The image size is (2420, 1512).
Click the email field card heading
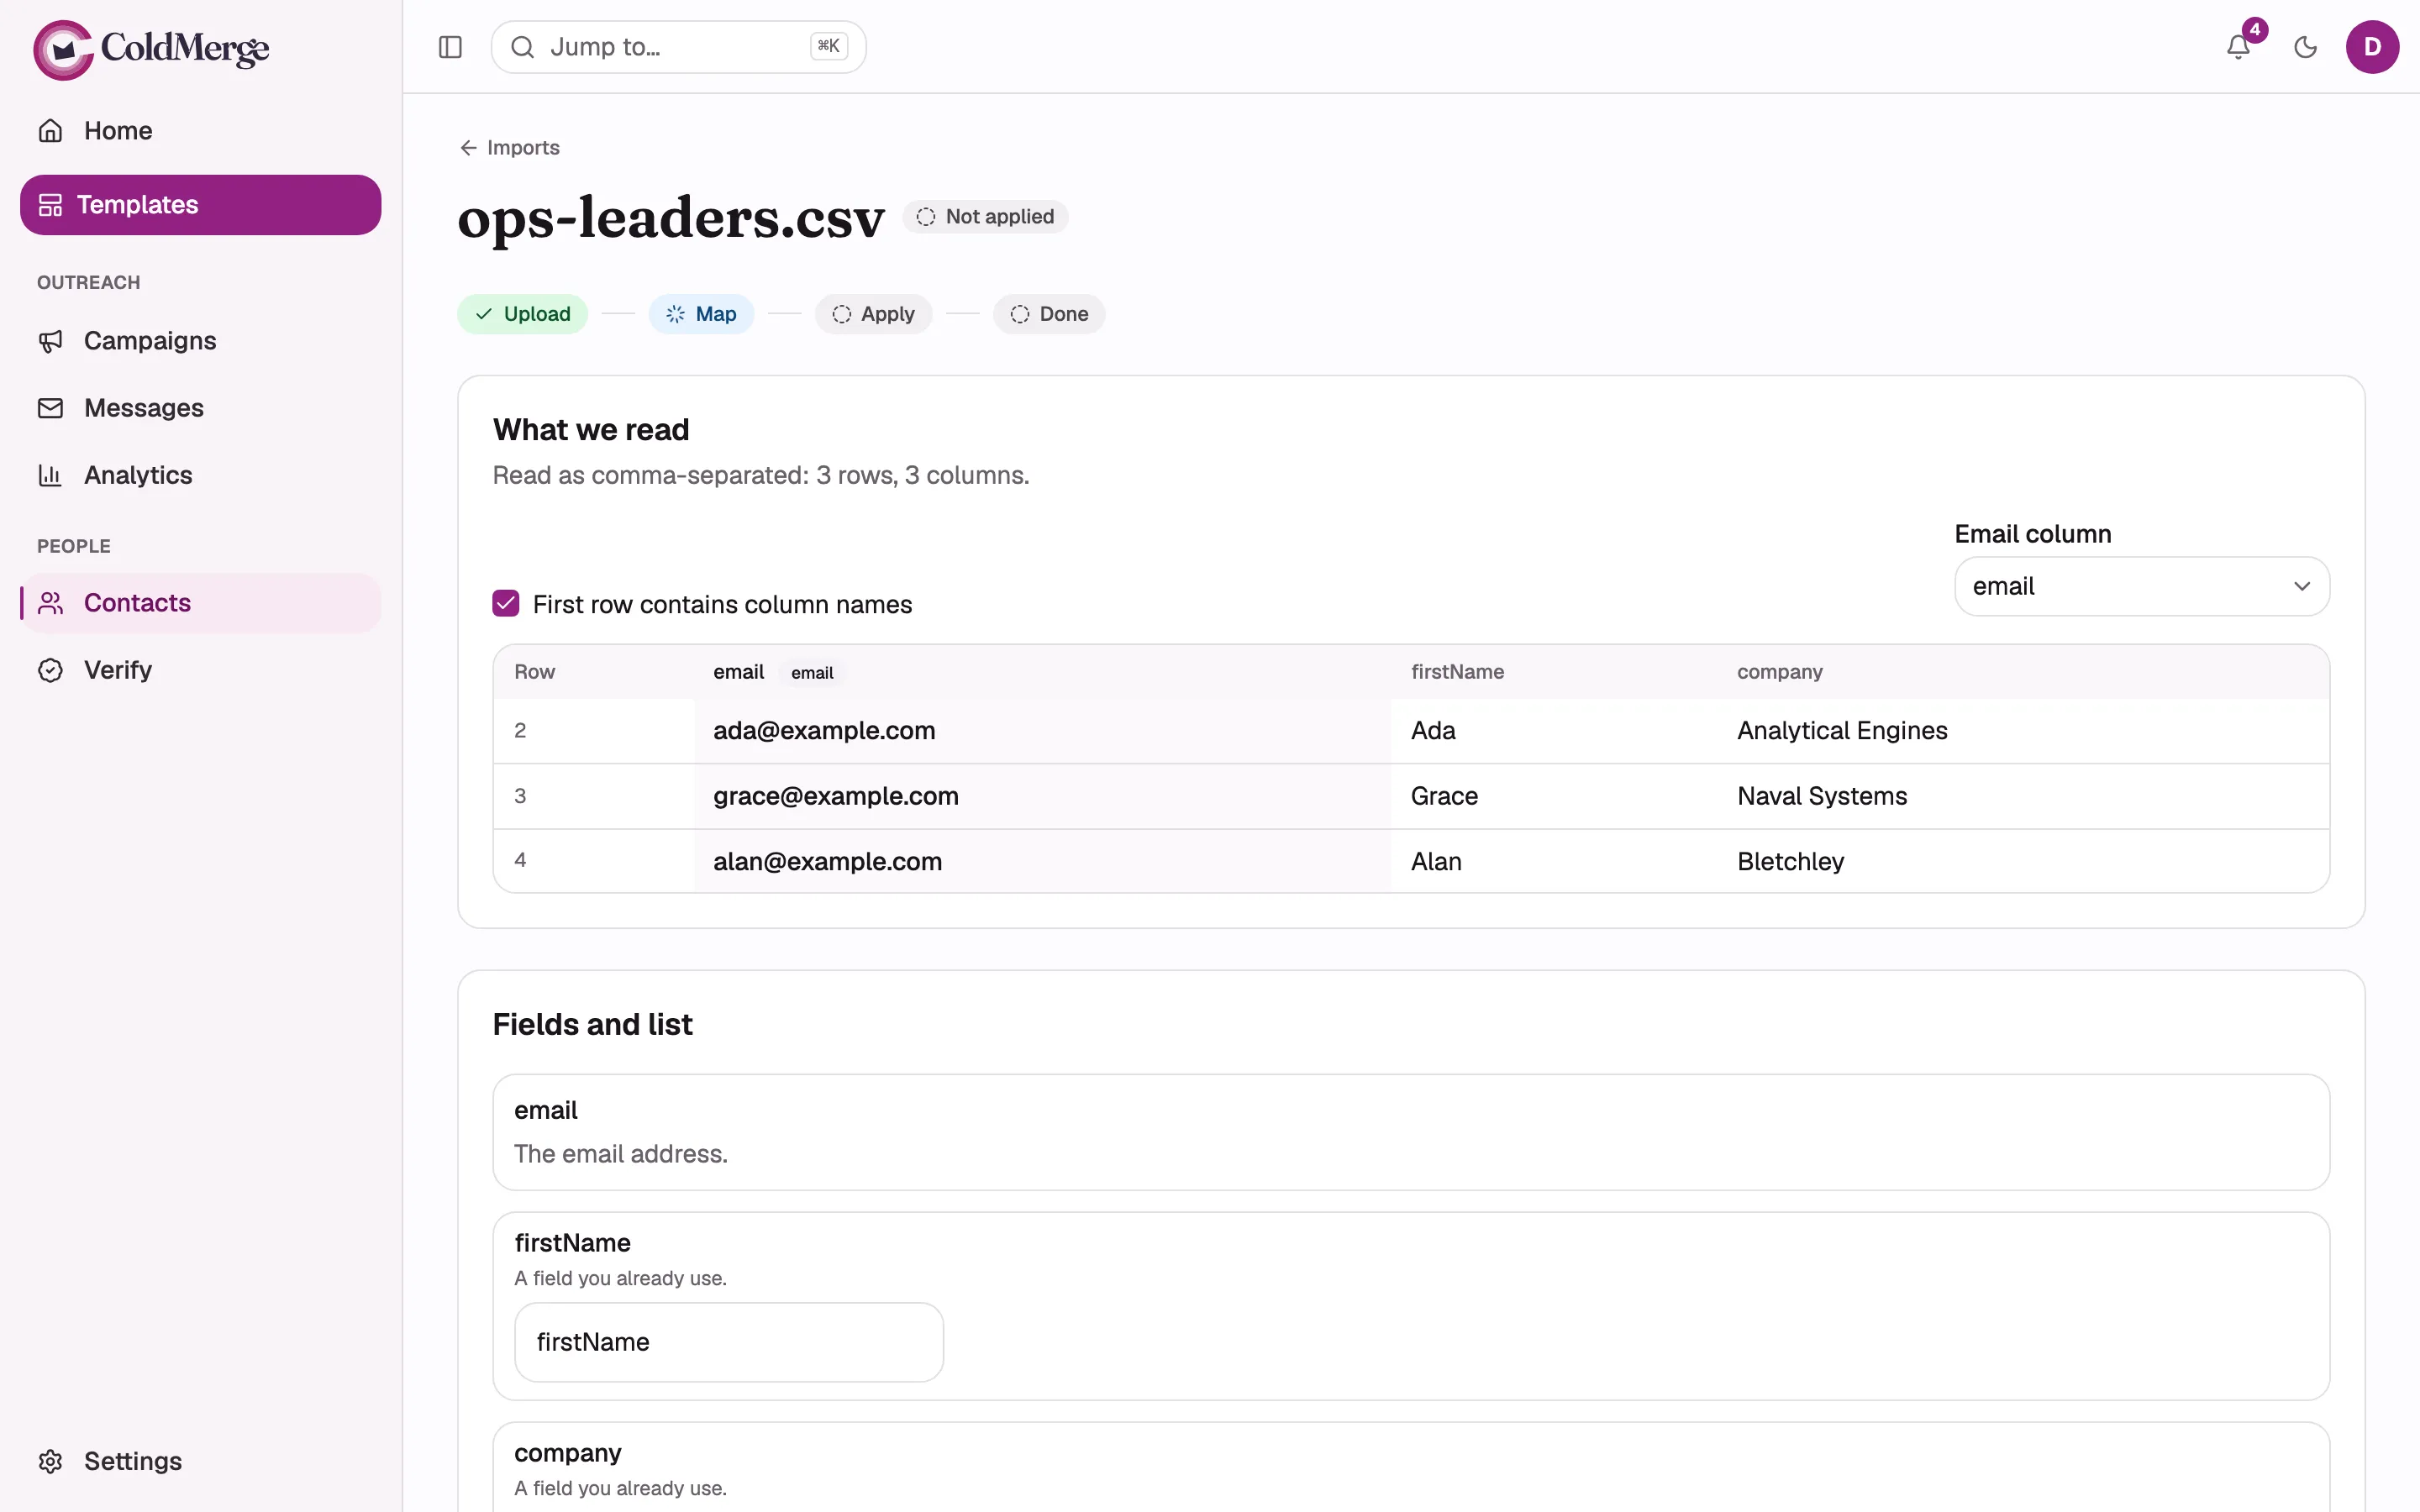tap(546, 1111)
